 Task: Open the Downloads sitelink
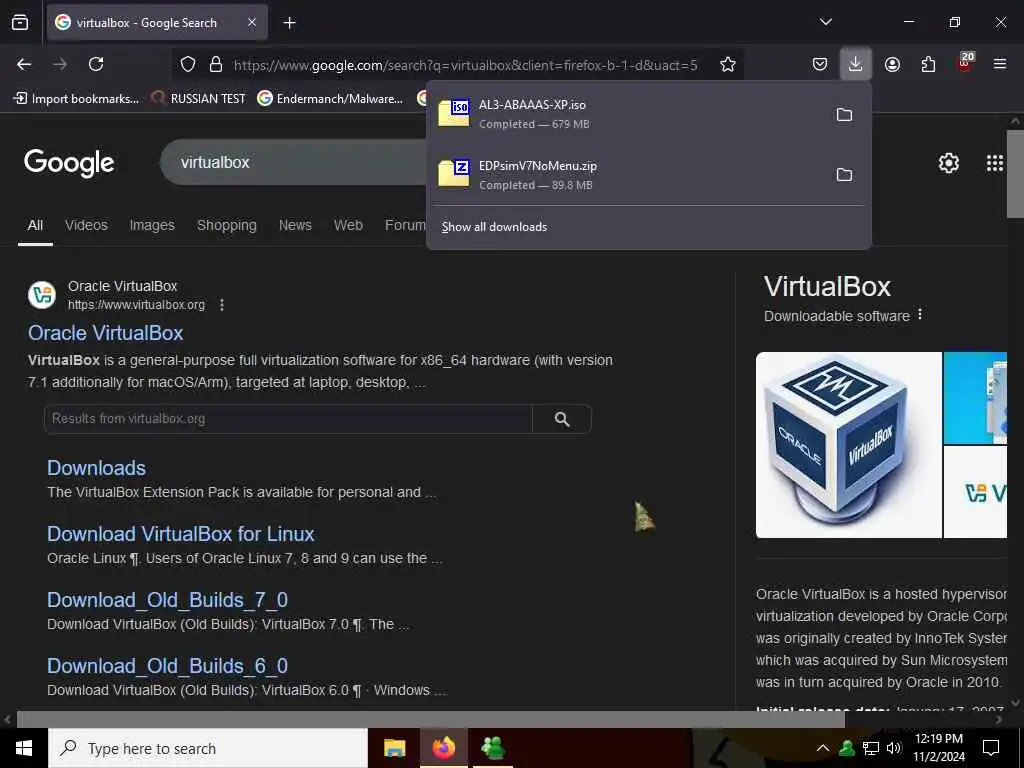click(x=97, y=468)
